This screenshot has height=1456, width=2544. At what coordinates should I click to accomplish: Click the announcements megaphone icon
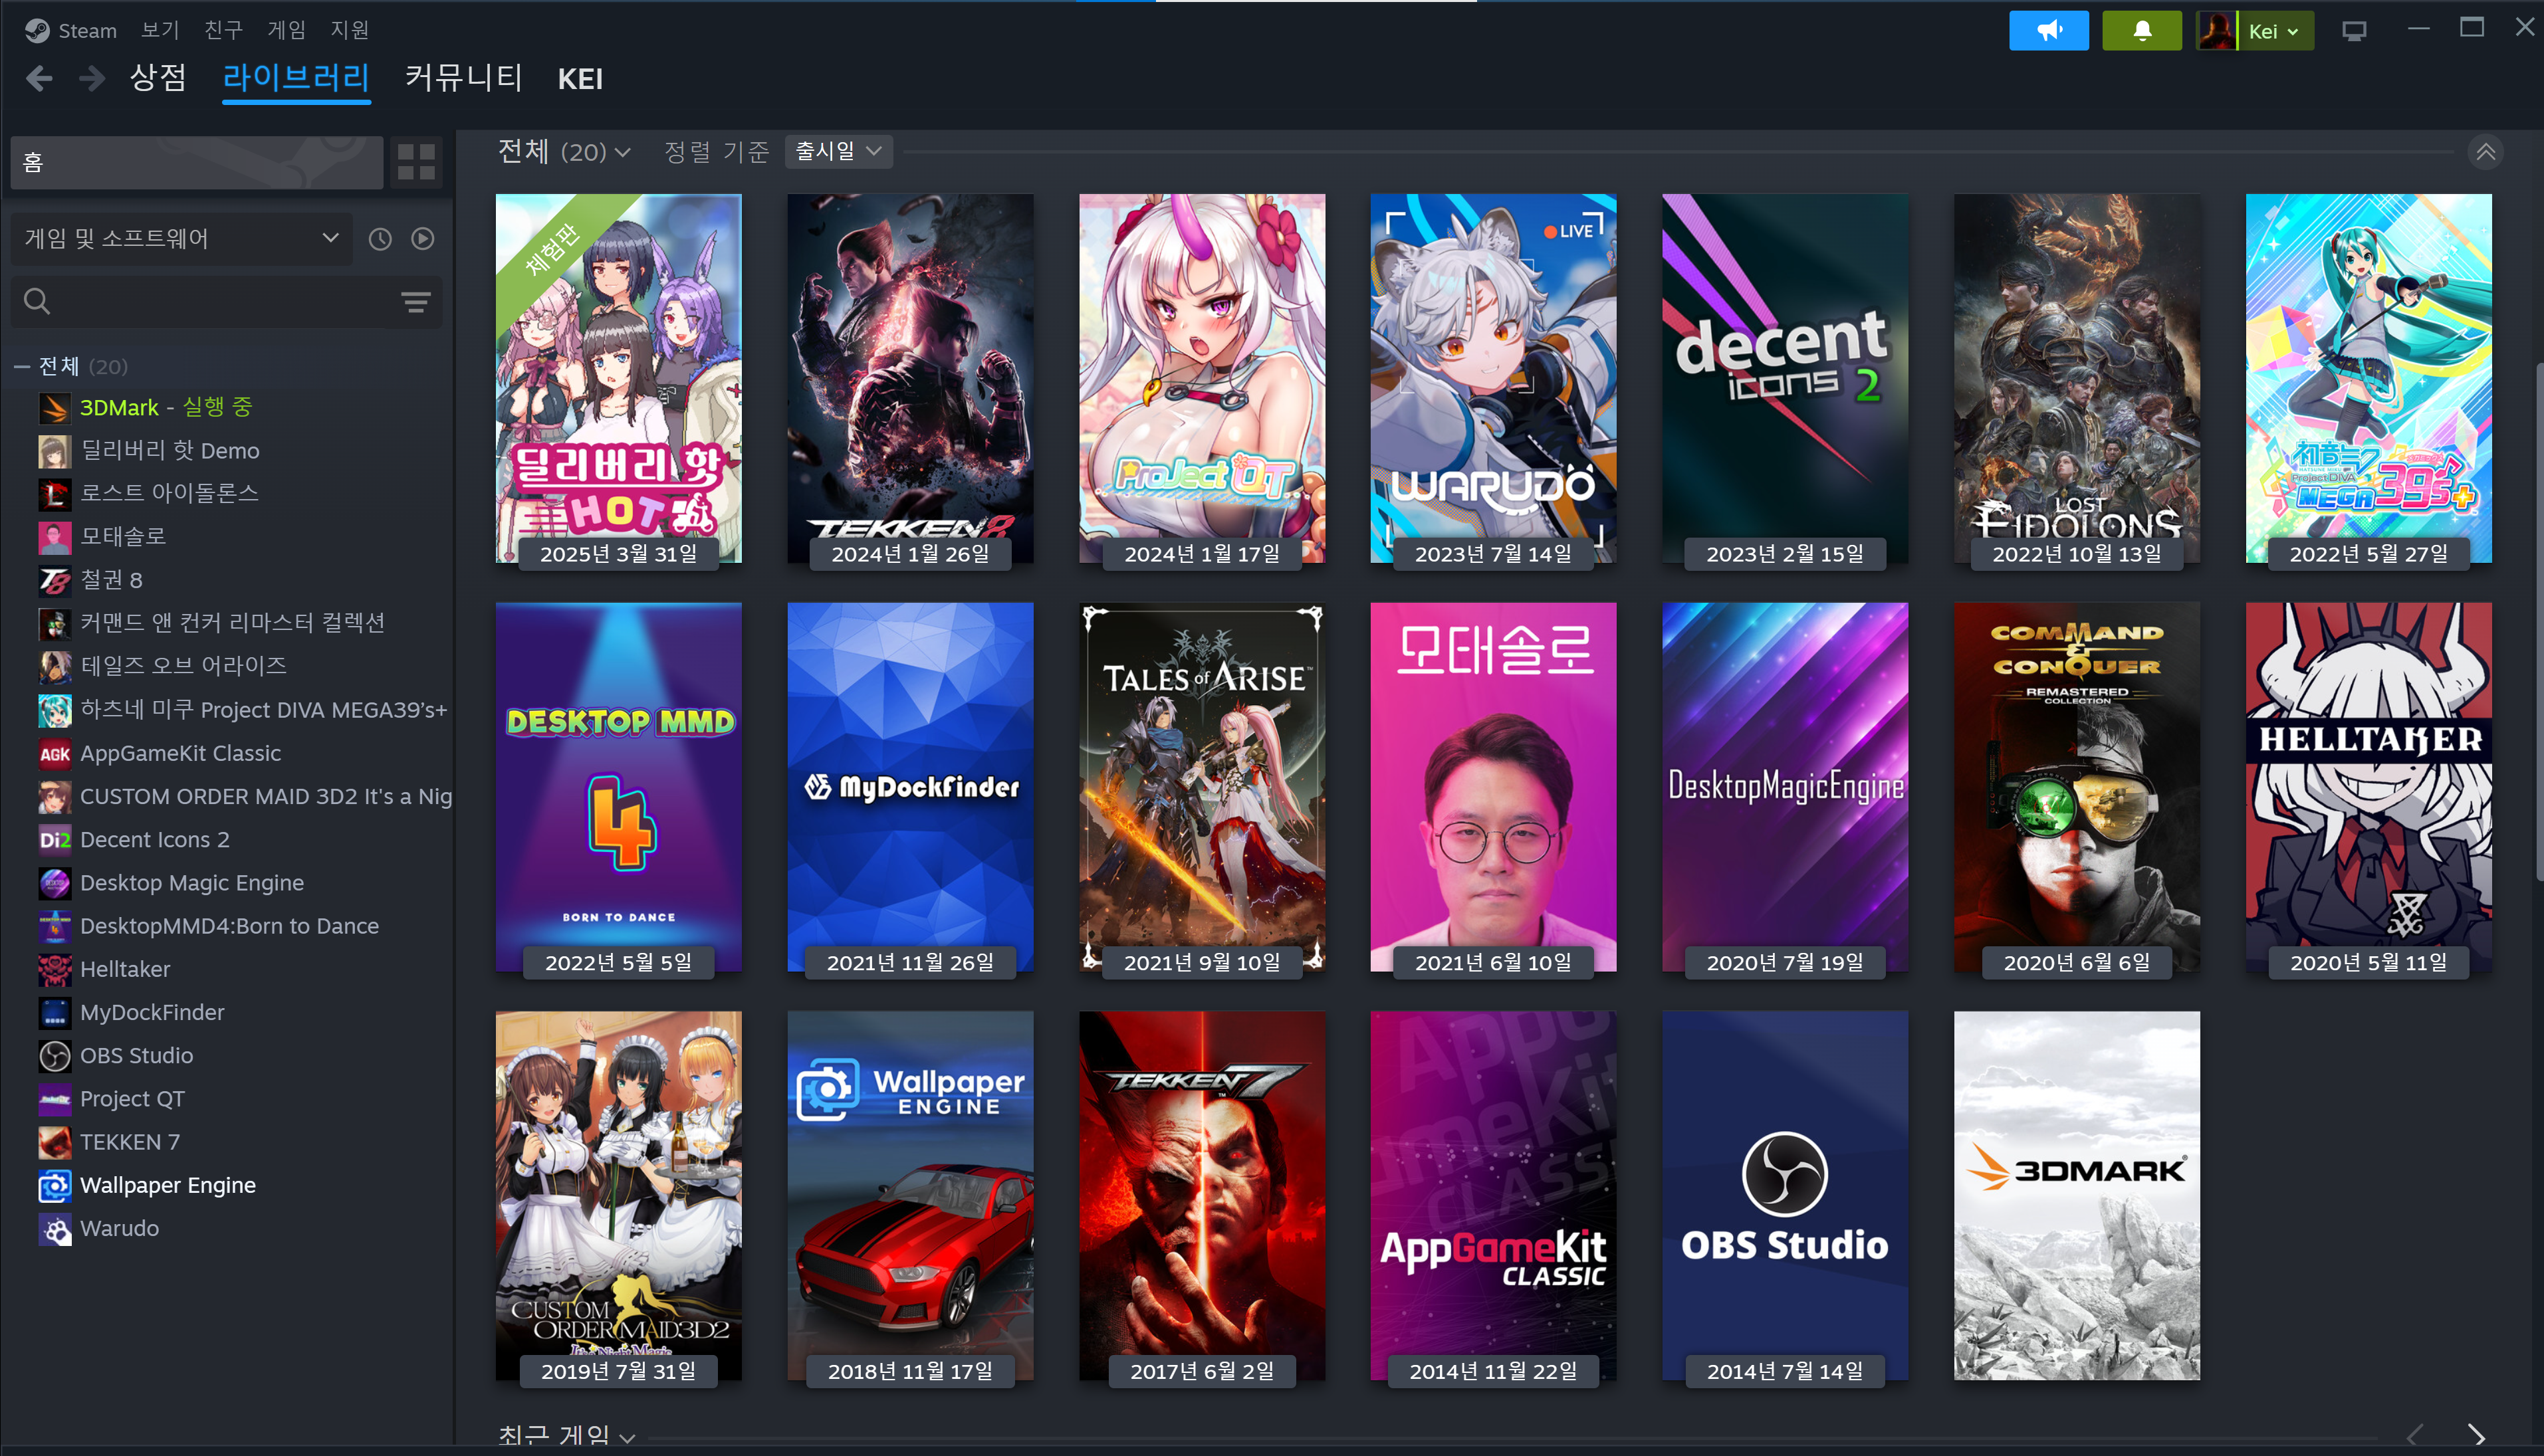coord(2048,31)
